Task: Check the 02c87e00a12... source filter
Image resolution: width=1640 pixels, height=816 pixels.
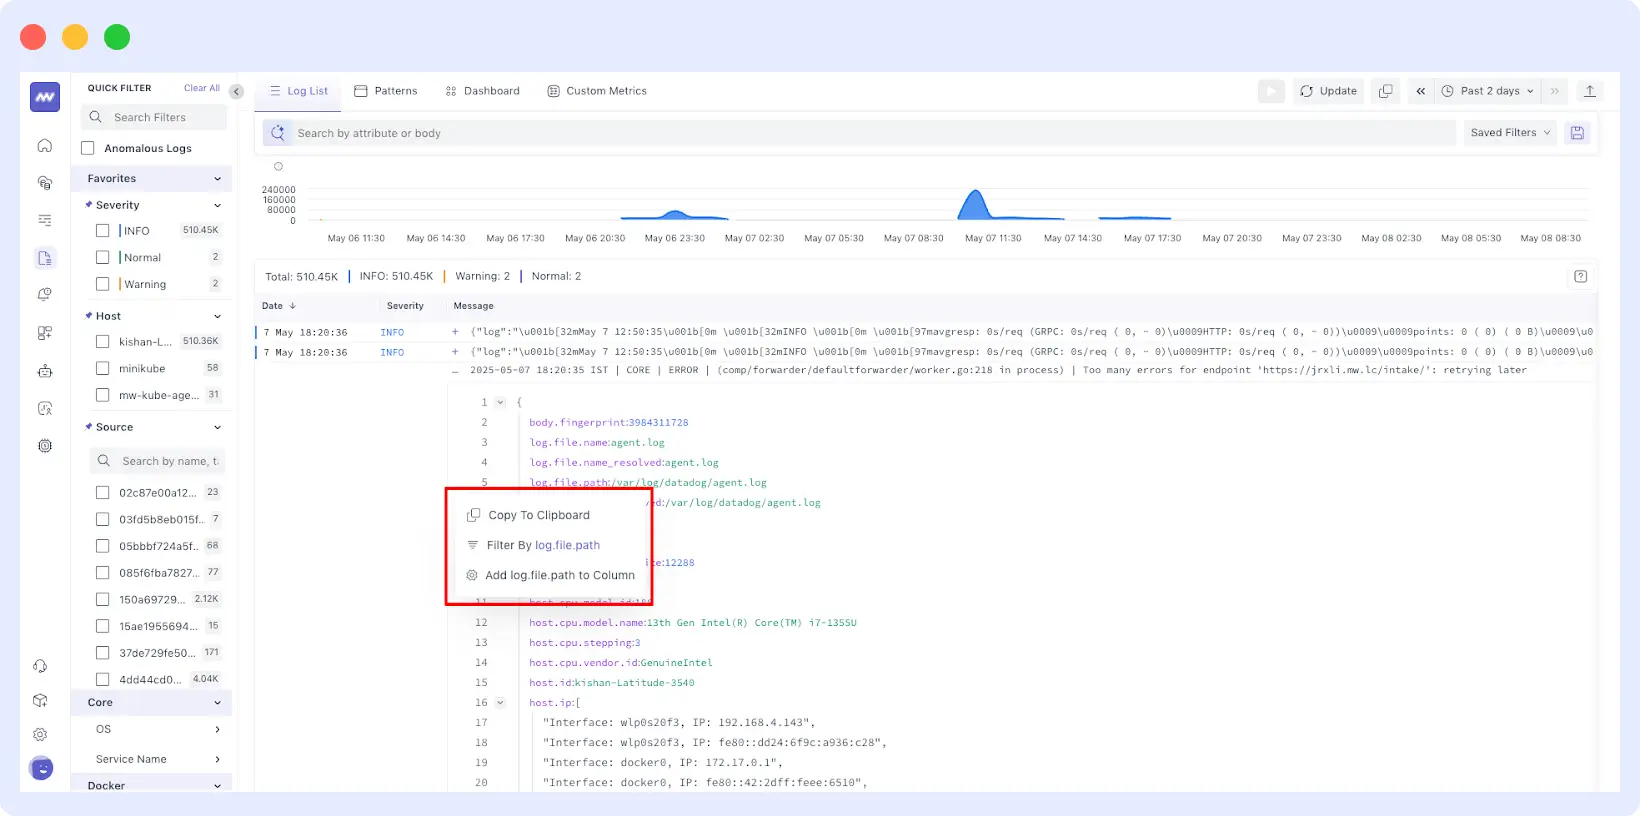Action: click(102, 492)
